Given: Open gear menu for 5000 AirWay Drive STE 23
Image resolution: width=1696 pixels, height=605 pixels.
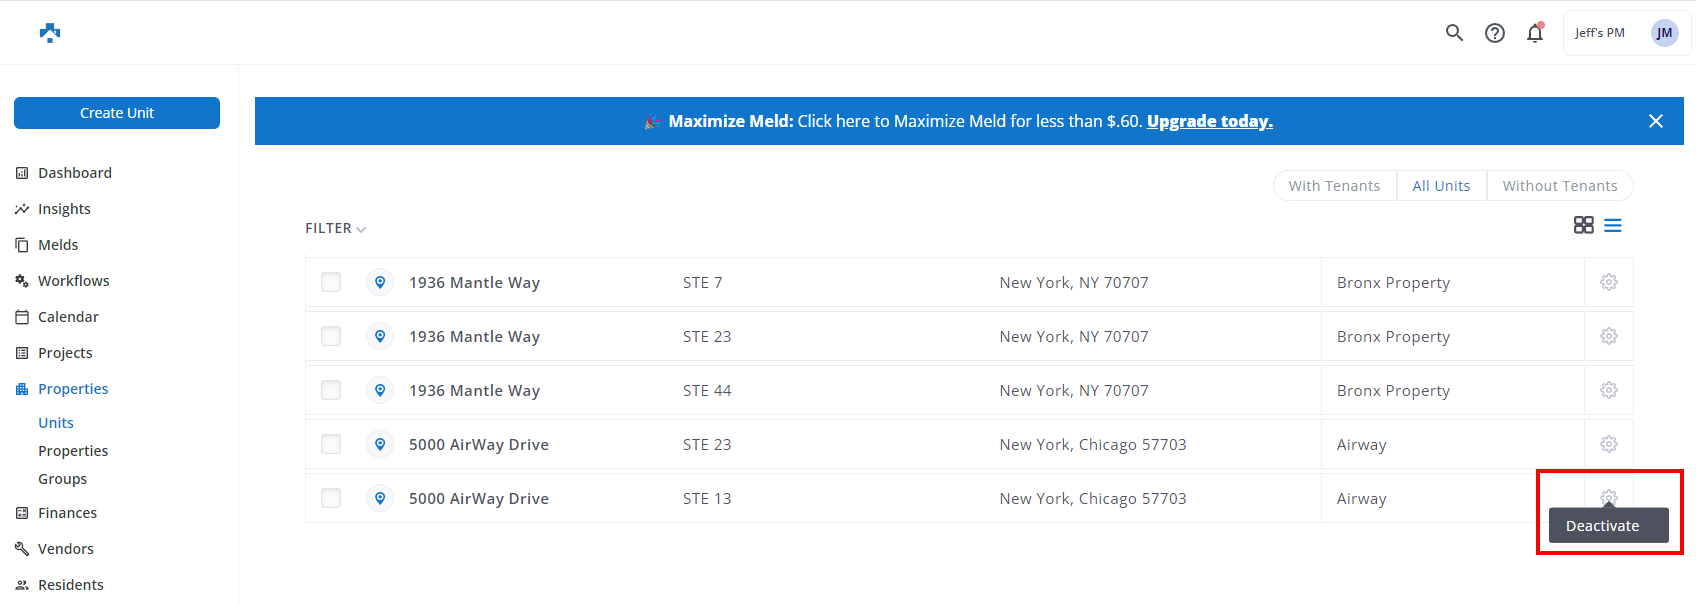Looking at the screenshot, I should tap(1609, 444).
